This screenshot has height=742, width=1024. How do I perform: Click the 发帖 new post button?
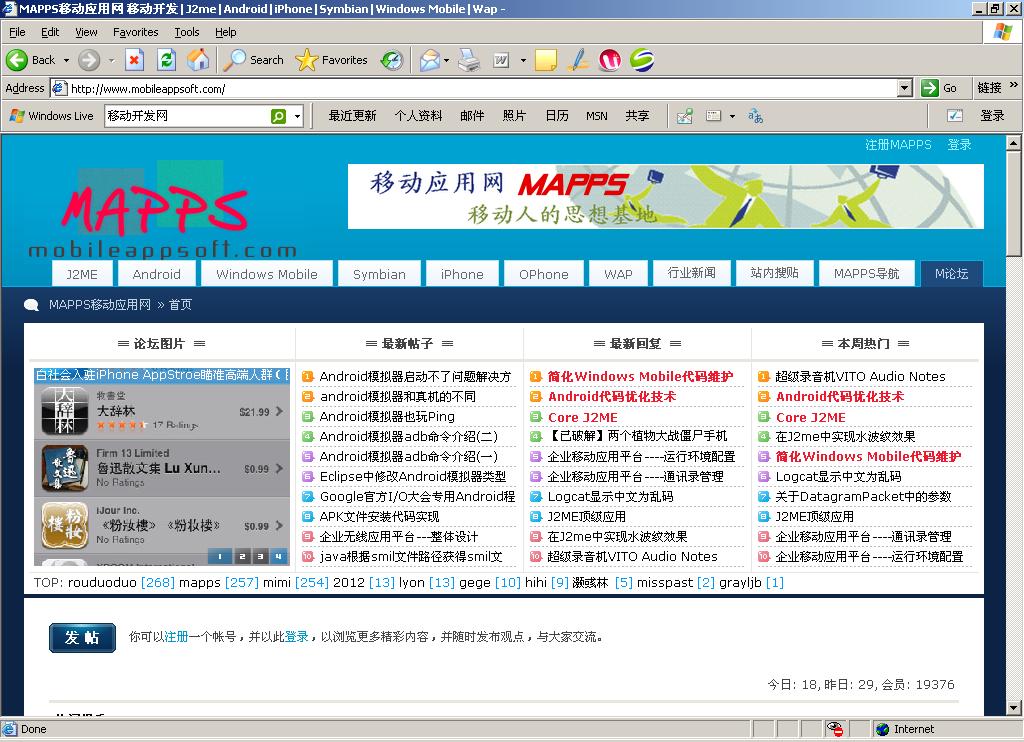(x=82, y=637)
